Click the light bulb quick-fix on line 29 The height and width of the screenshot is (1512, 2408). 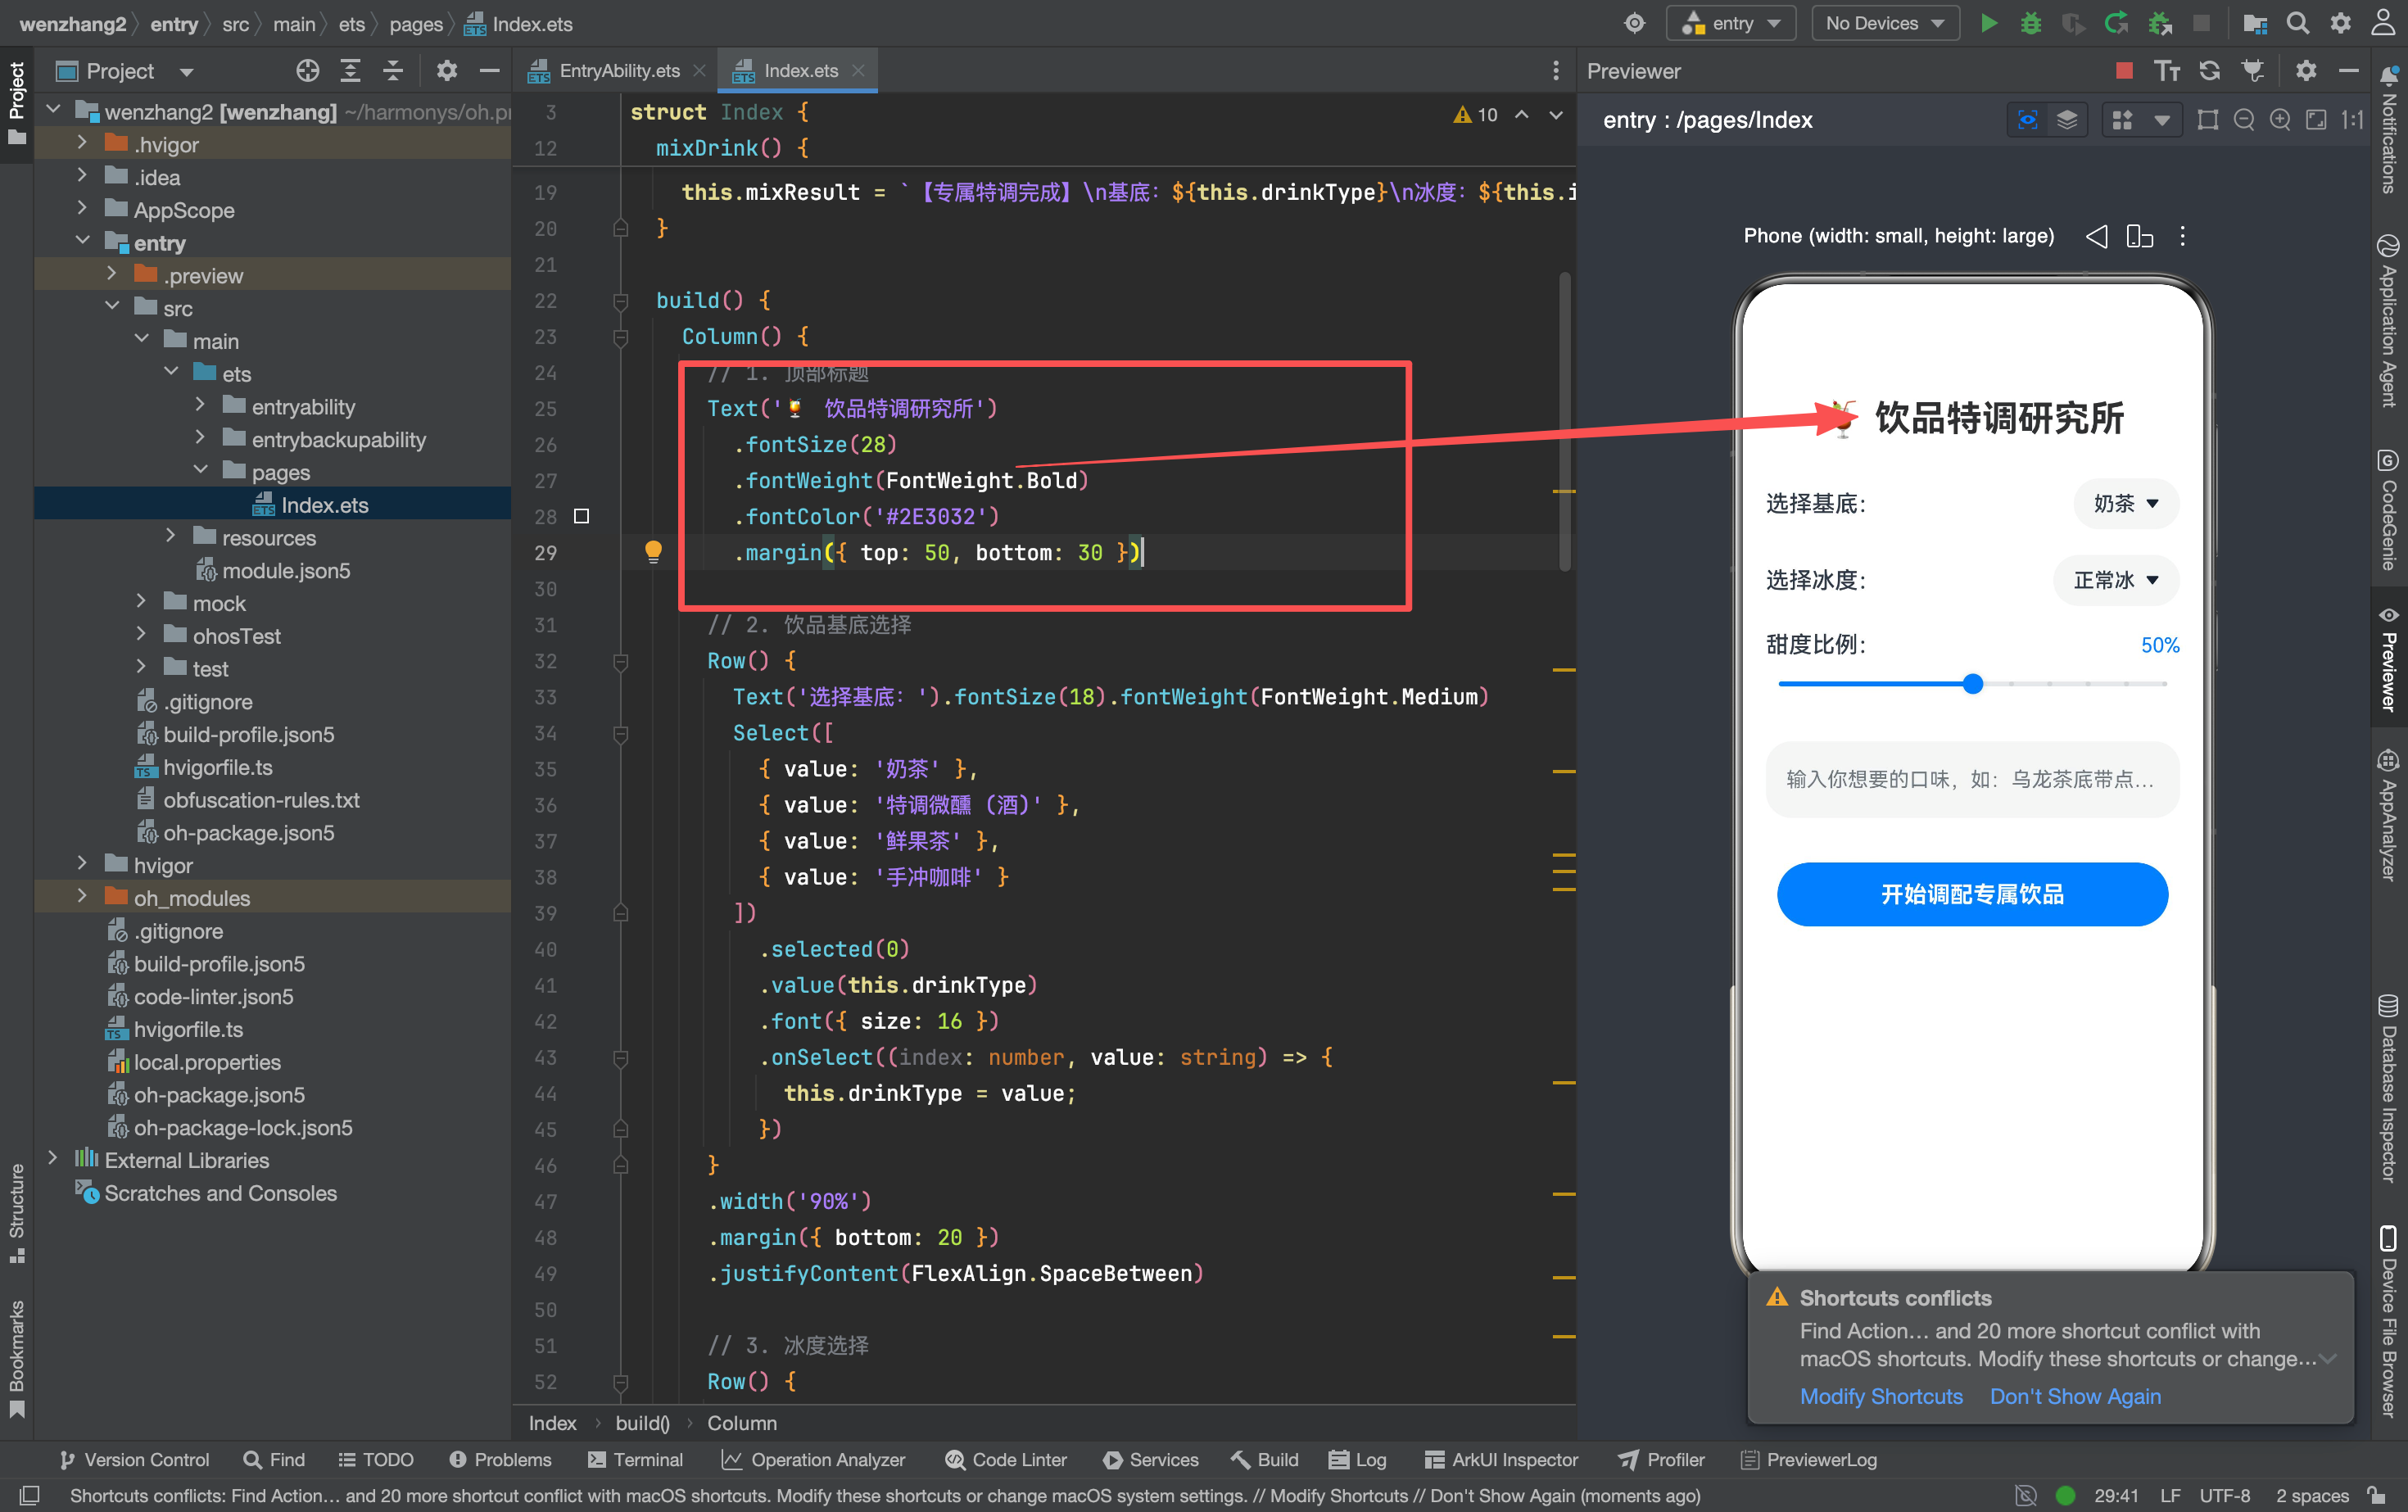[x=653, y=551]
